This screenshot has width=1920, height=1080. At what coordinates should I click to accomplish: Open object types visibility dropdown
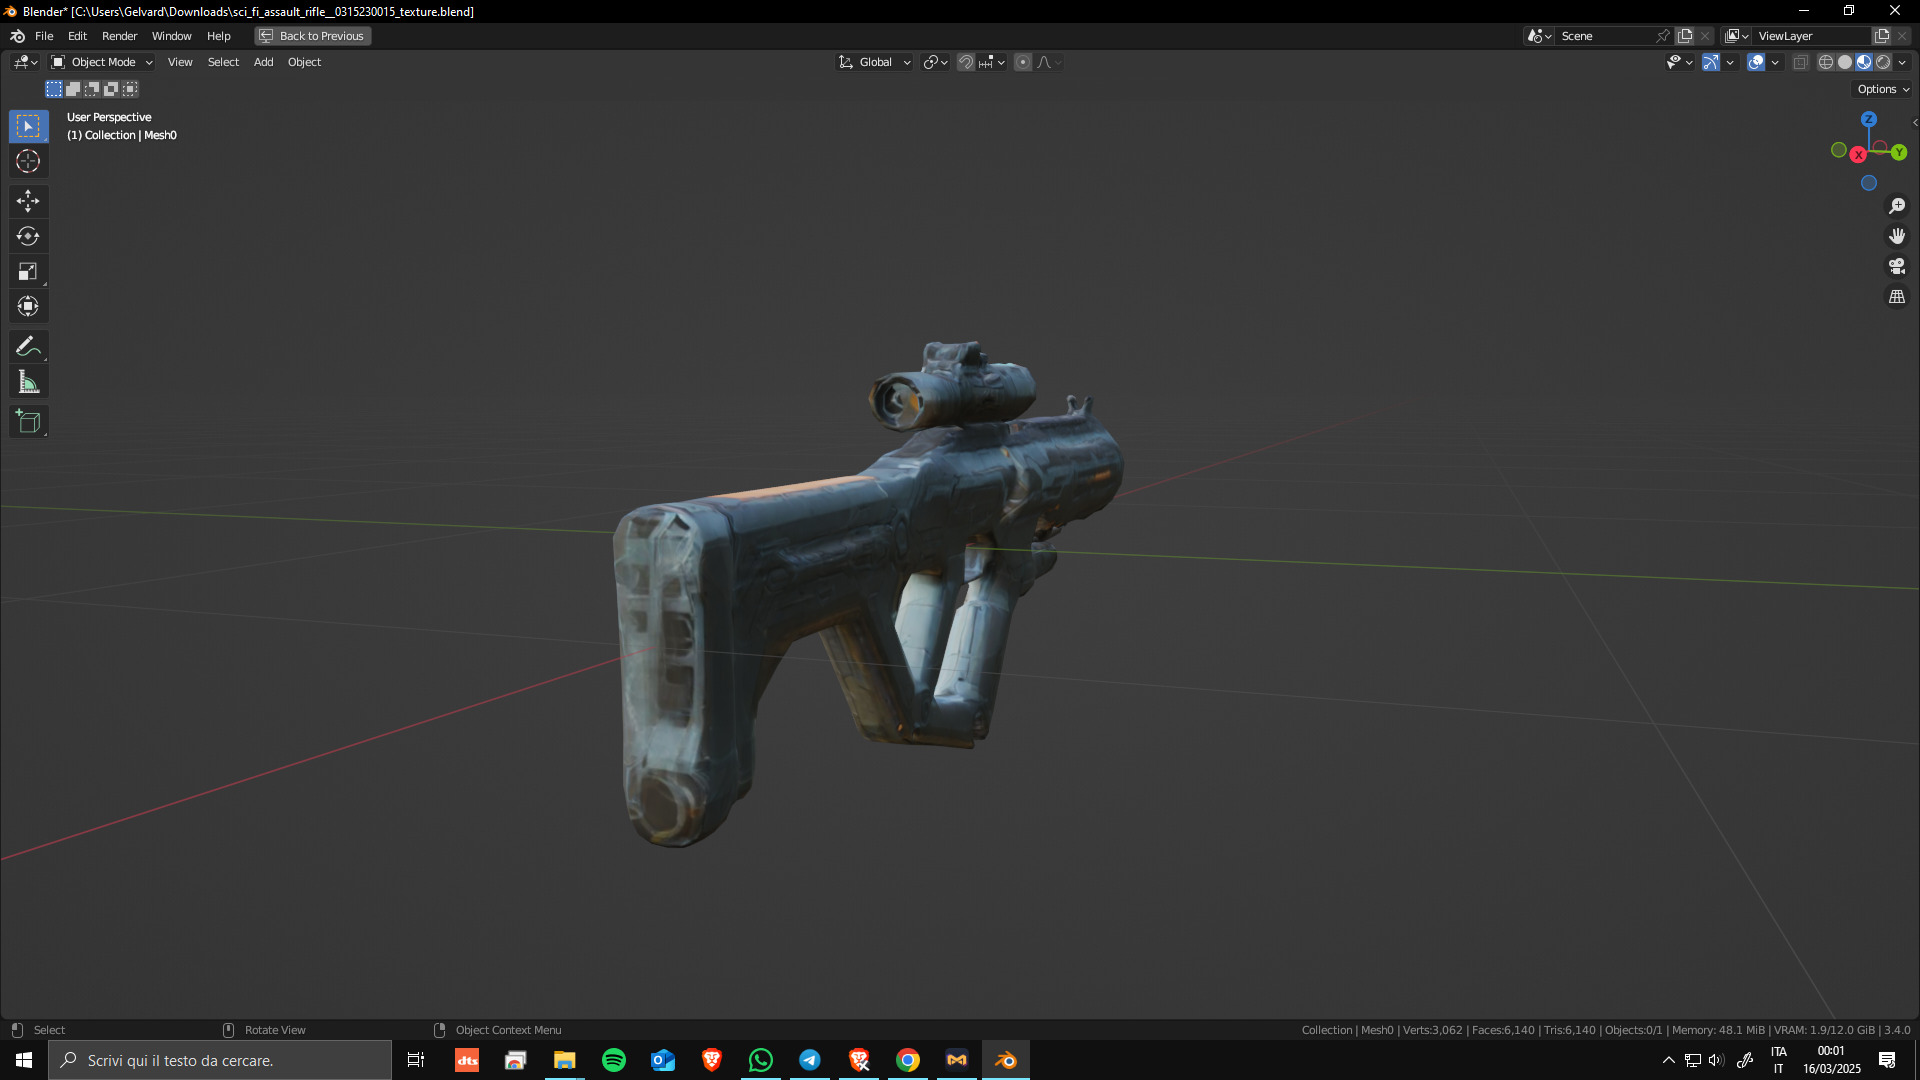click(x=1679, y=62)
